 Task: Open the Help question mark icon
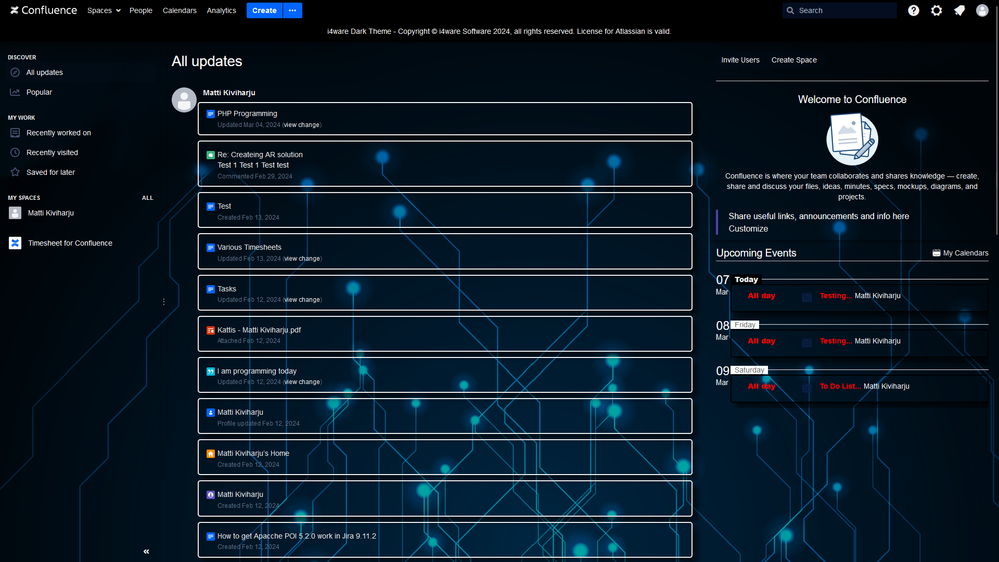point(914,10)
